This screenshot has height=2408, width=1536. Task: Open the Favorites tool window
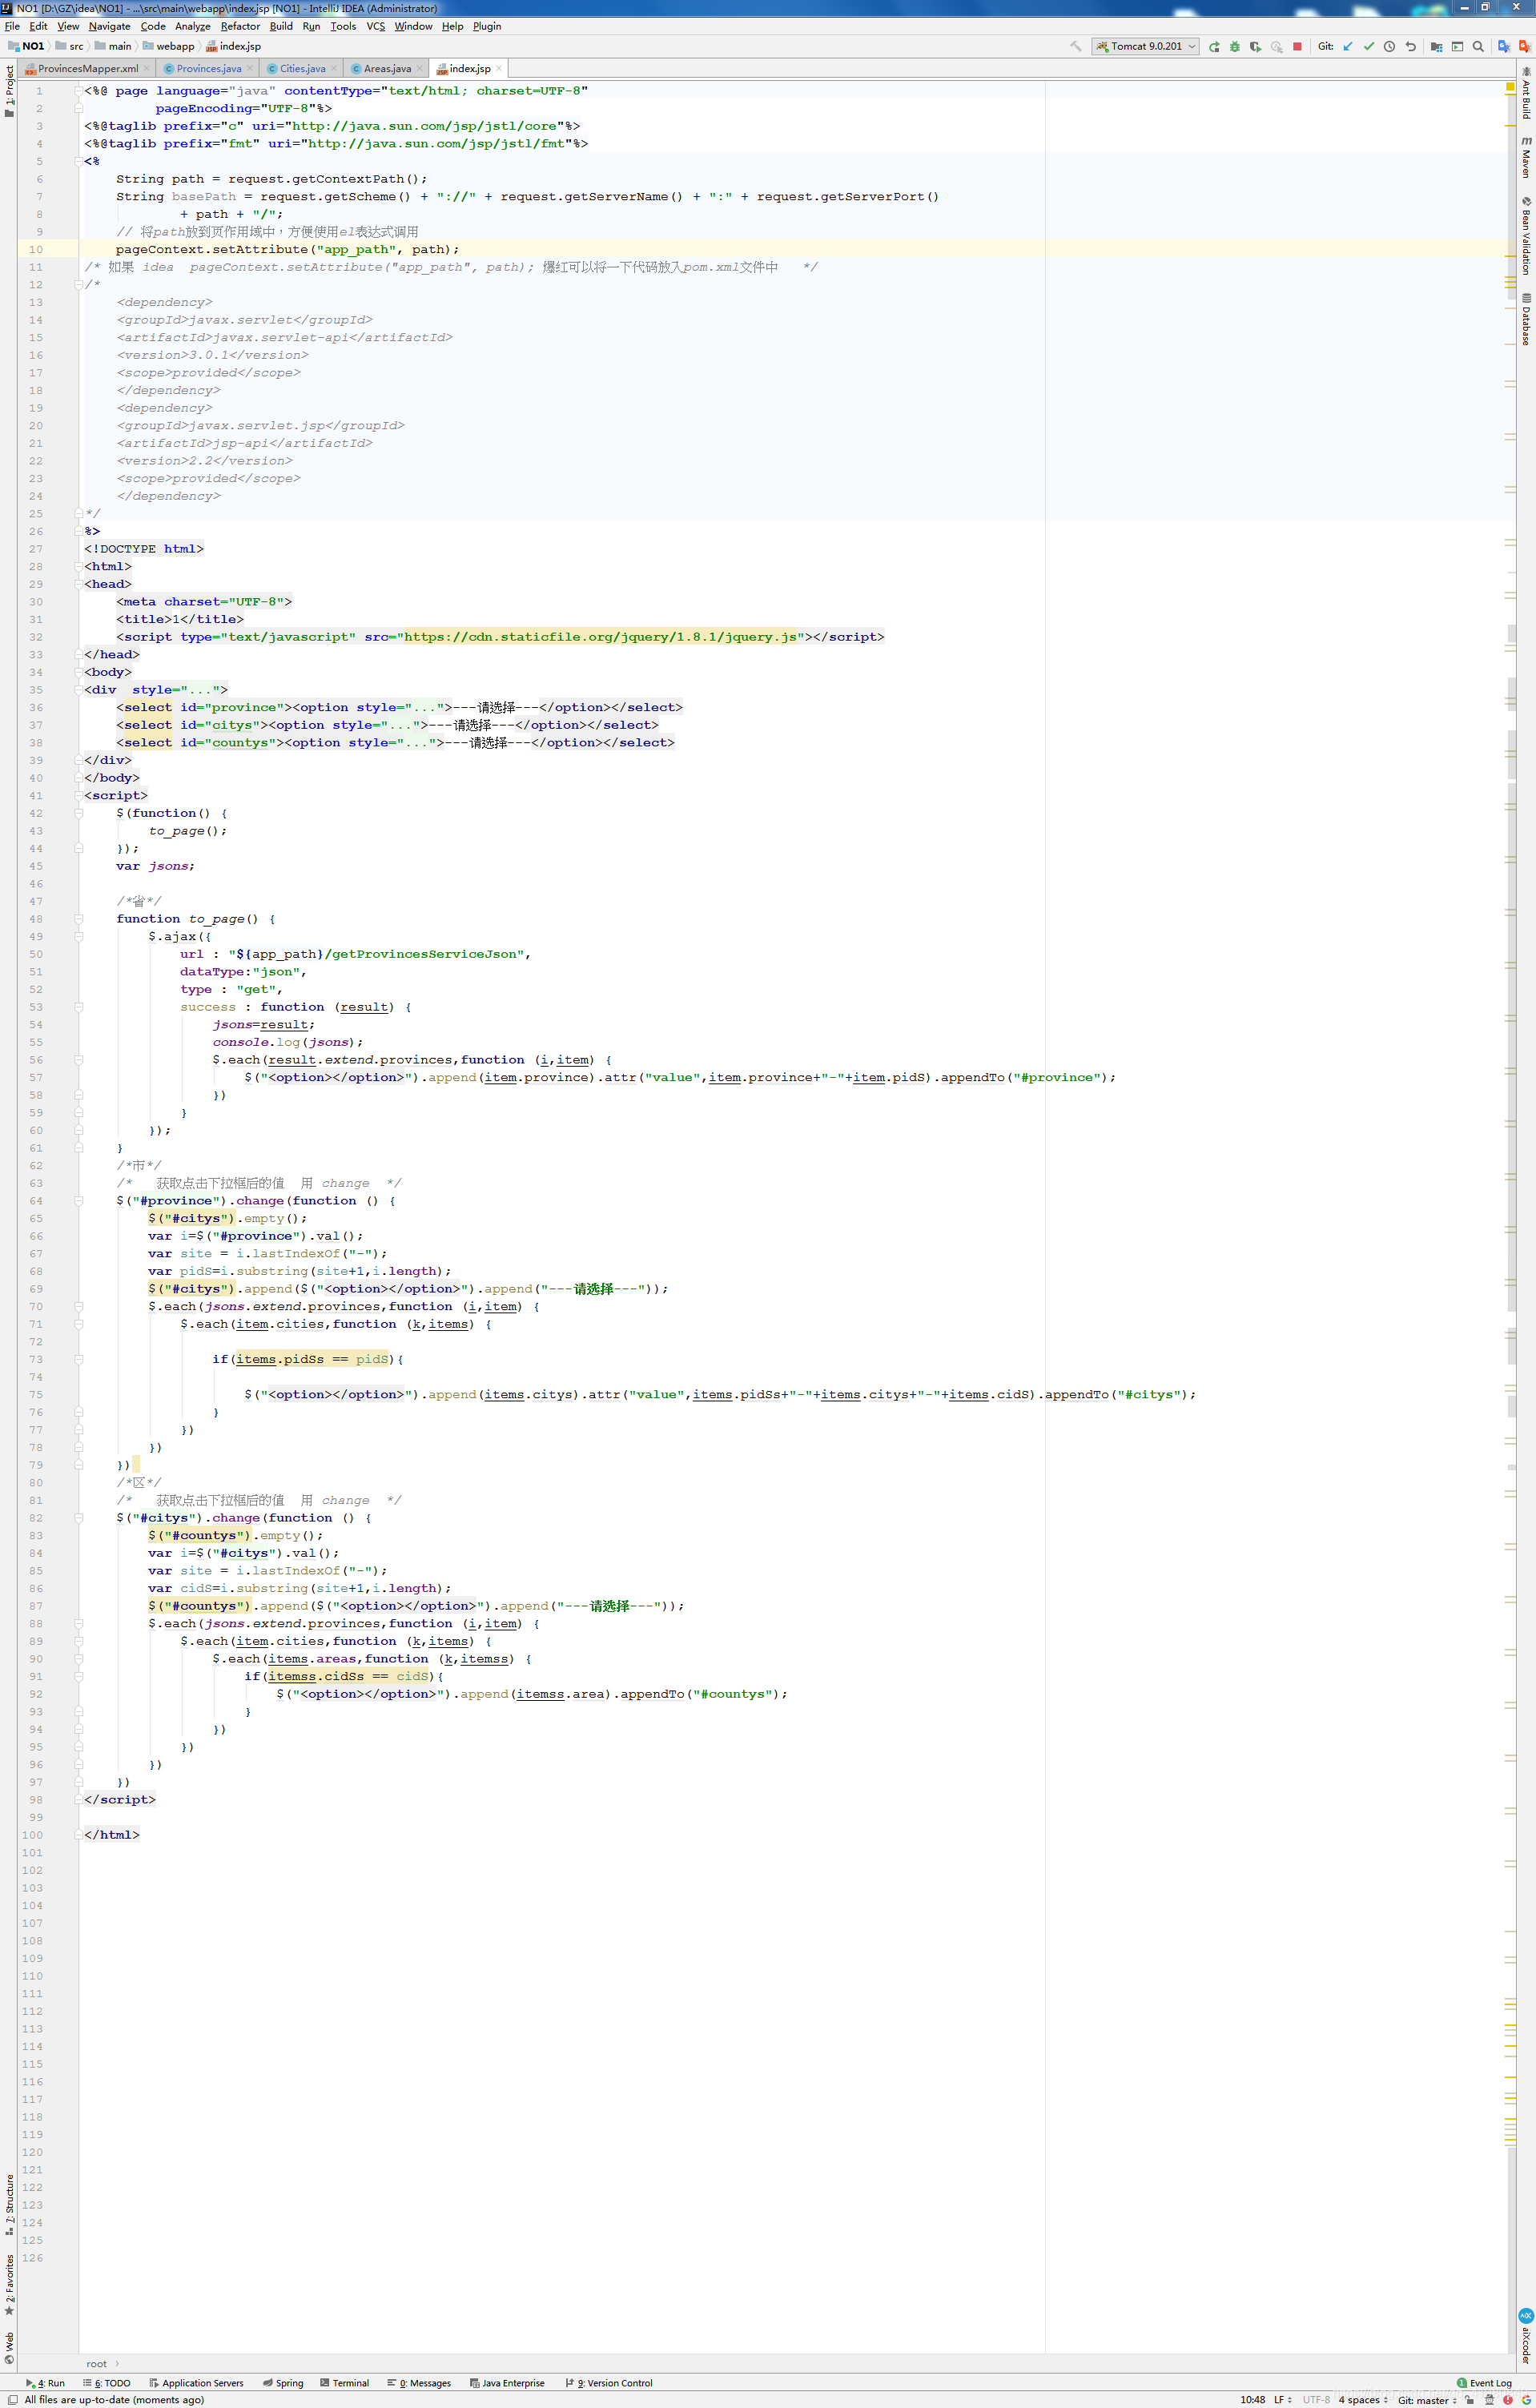click(x=9, y=2285)
